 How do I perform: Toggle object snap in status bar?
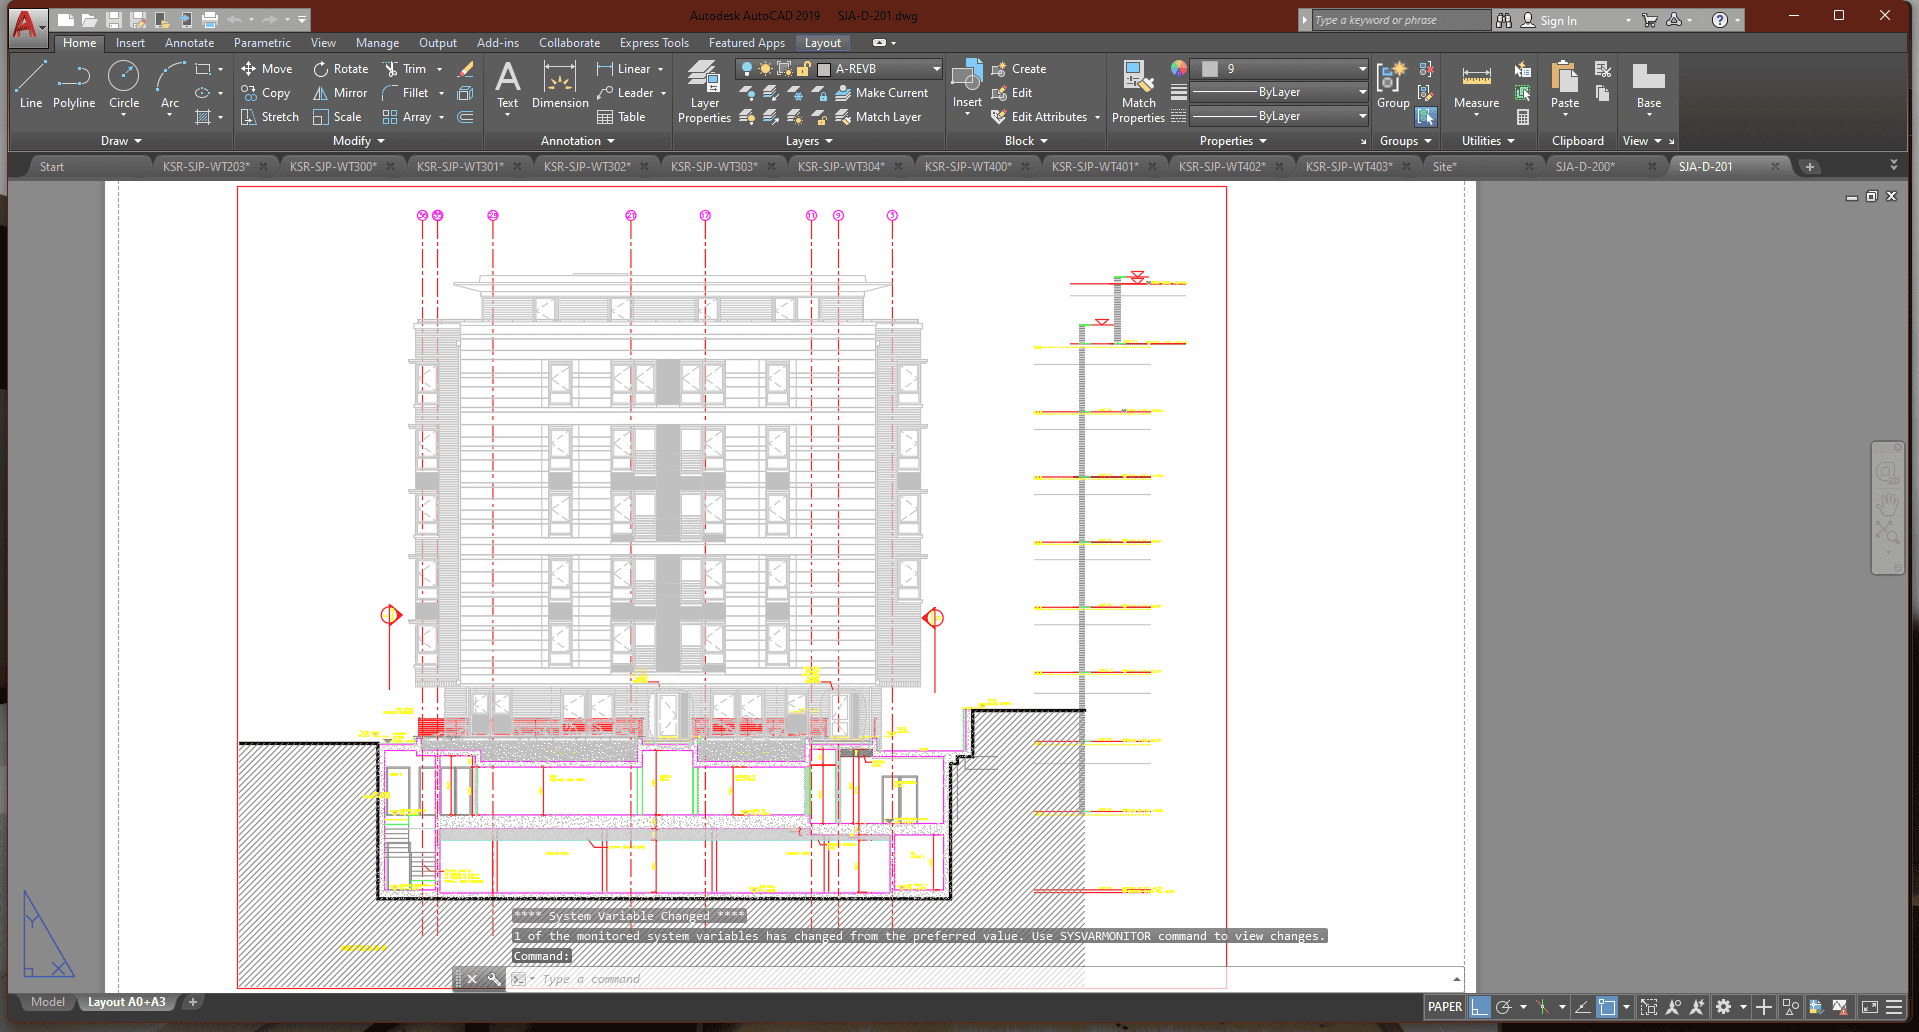(1607, 1007)
